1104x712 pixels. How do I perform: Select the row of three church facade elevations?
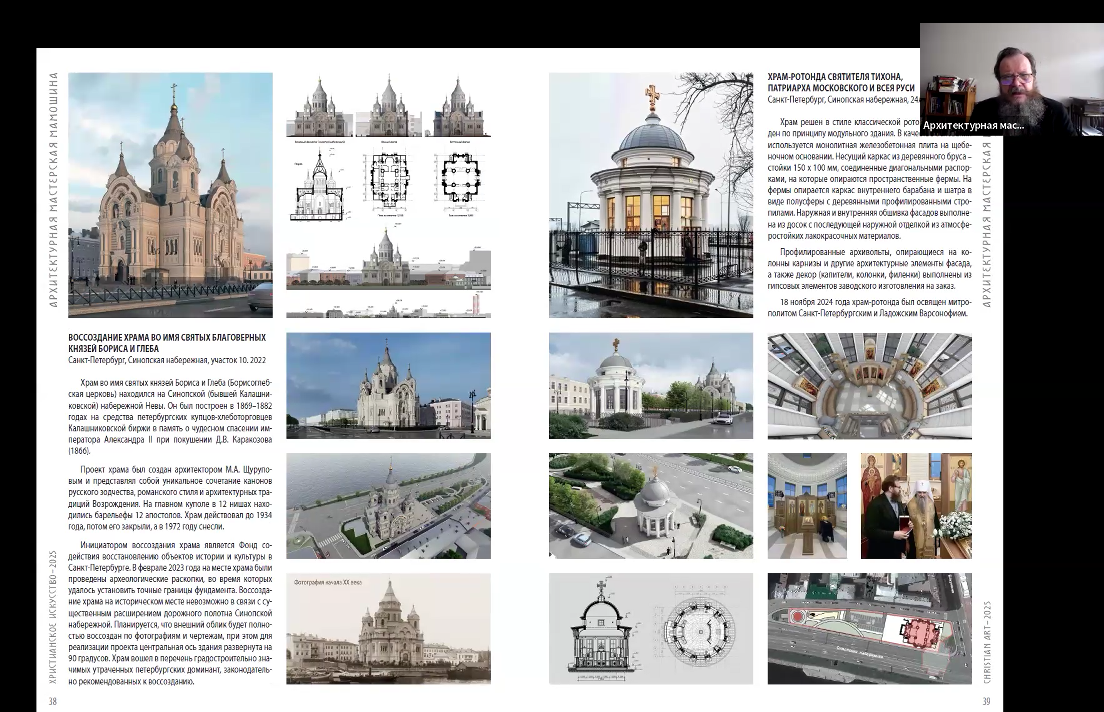tap(389, 106)
